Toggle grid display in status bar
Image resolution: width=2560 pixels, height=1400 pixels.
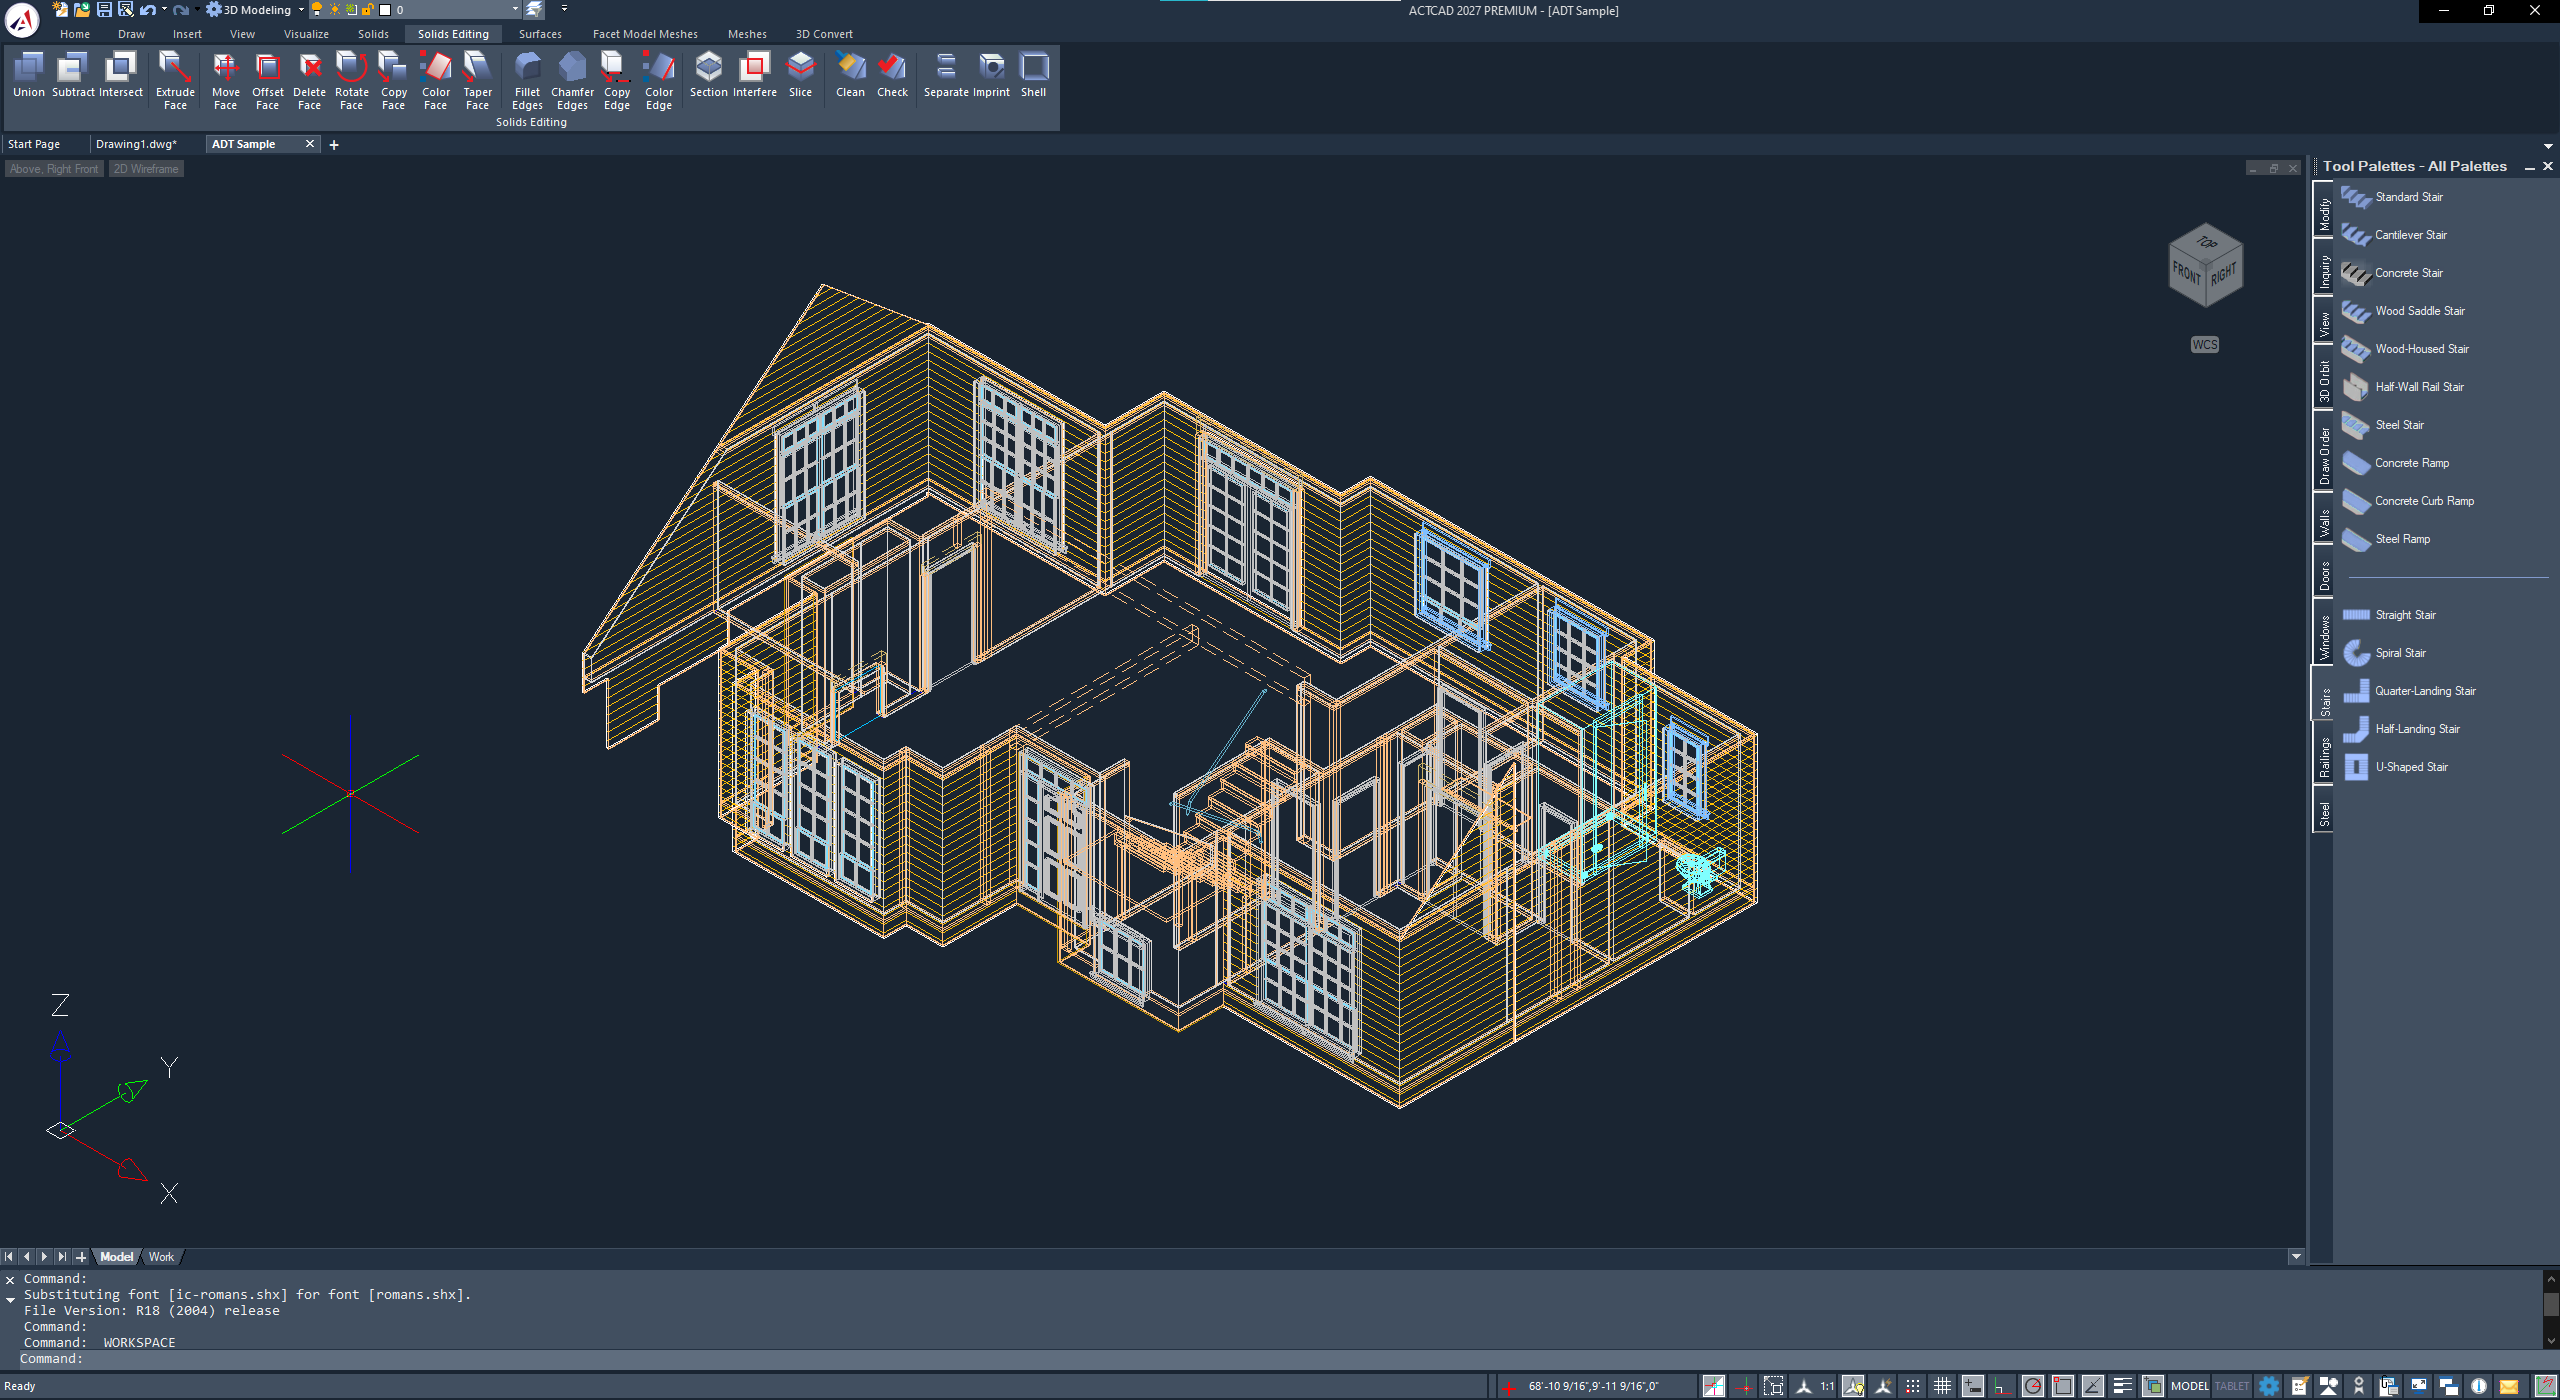pos(1942,1386)
